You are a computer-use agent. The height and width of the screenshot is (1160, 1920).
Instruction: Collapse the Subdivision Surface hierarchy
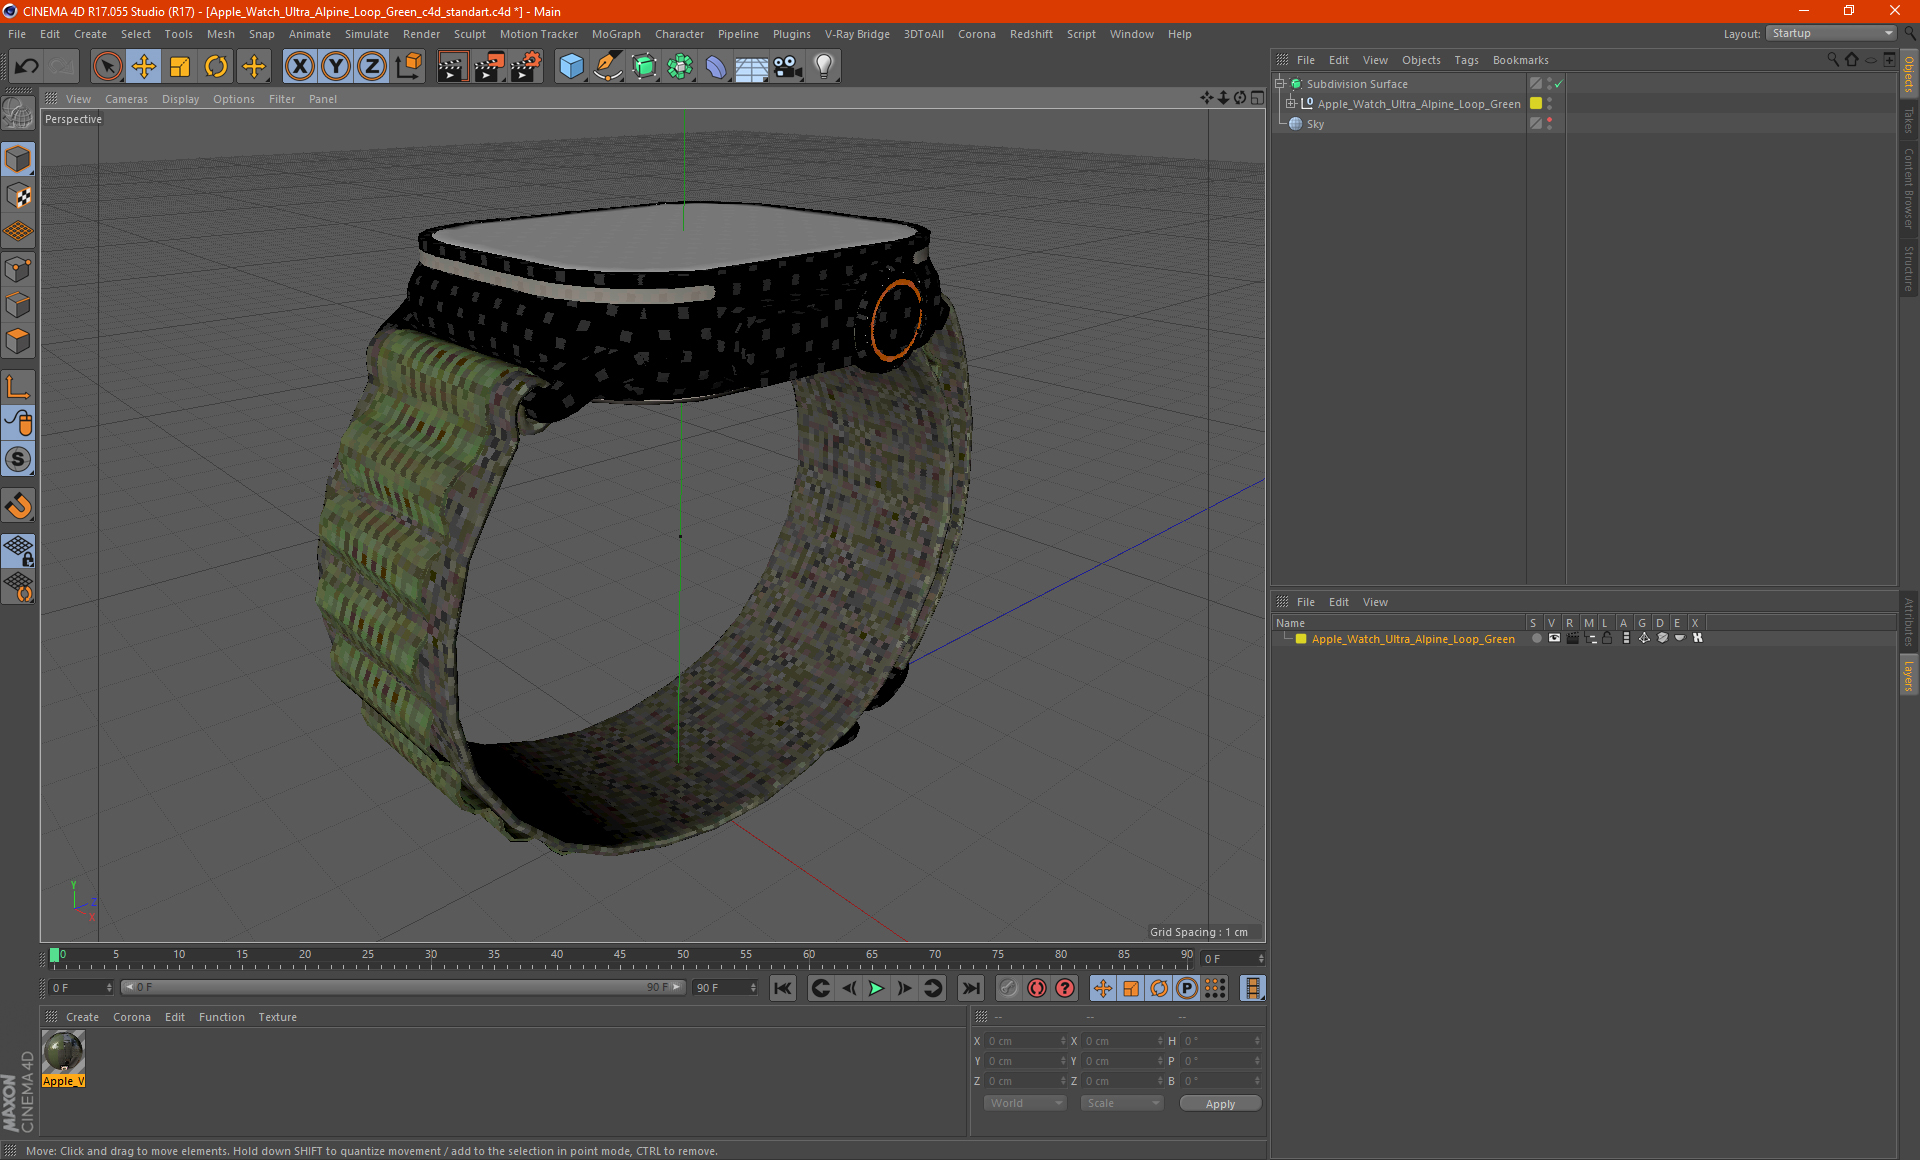coord(1279,84)
